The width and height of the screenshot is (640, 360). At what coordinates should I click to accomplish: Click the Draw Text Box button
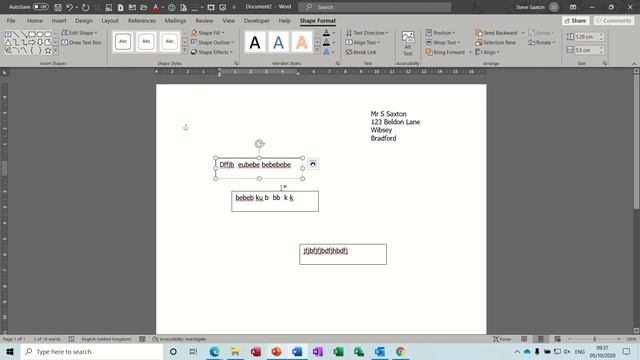click(x=81, y=42)
